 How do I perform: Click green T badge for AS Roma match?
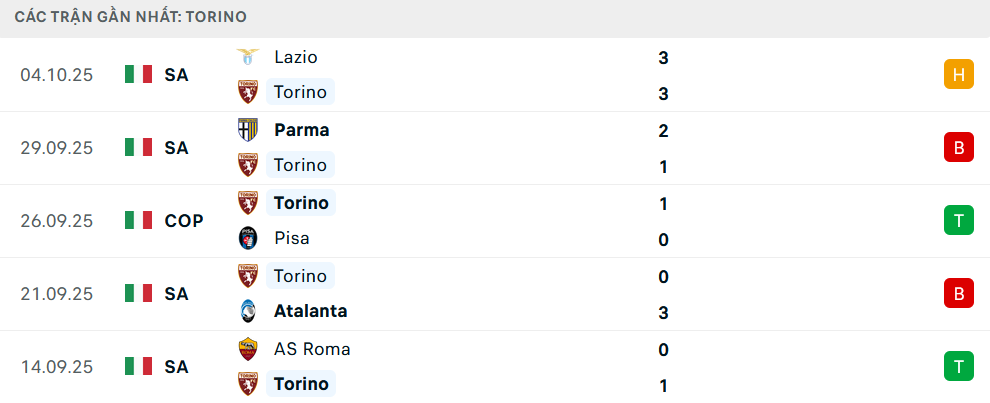click(958, 367)
